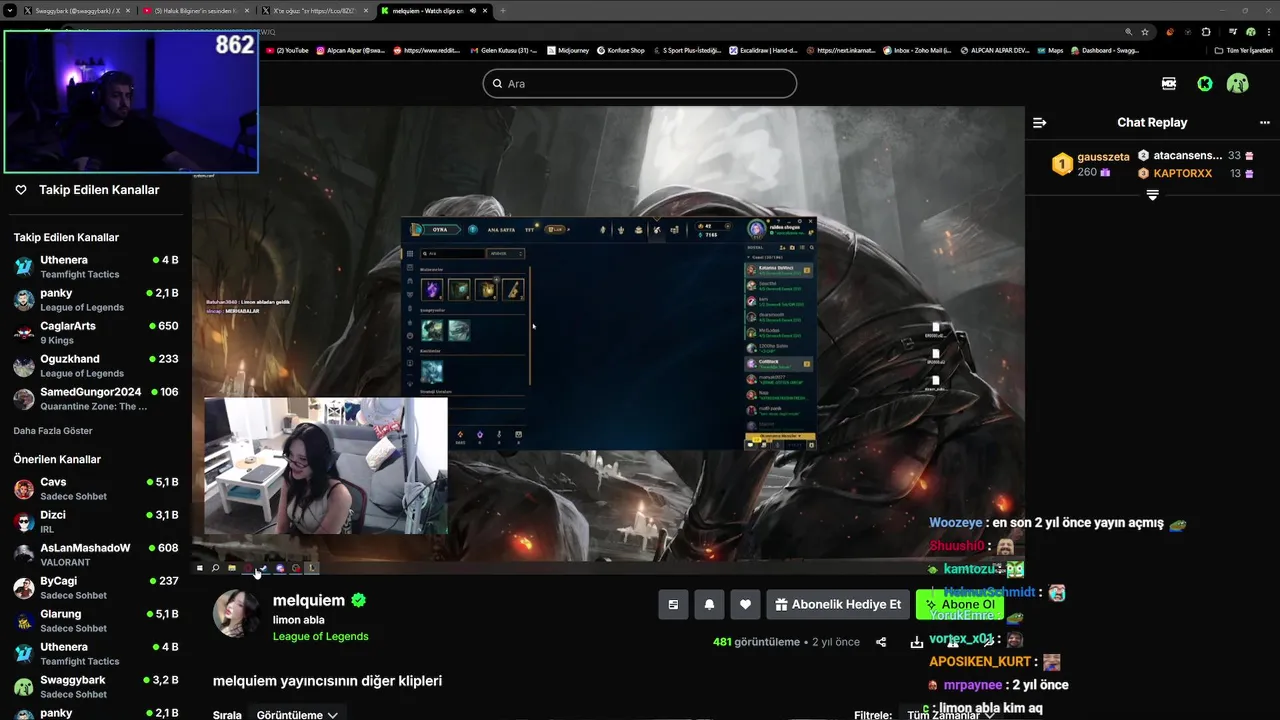
Task: Click the Takip Edilen Kanallar sidebar header
Action: [x=98, y=189]
